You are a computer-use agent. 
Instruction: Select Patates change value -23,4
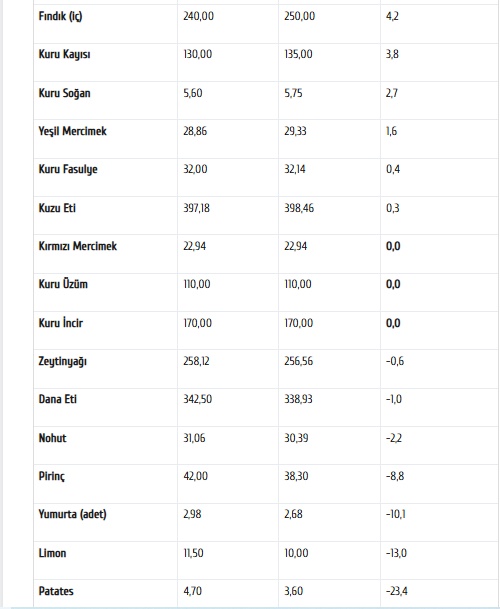pyautogui.click(x=397, y=591)
